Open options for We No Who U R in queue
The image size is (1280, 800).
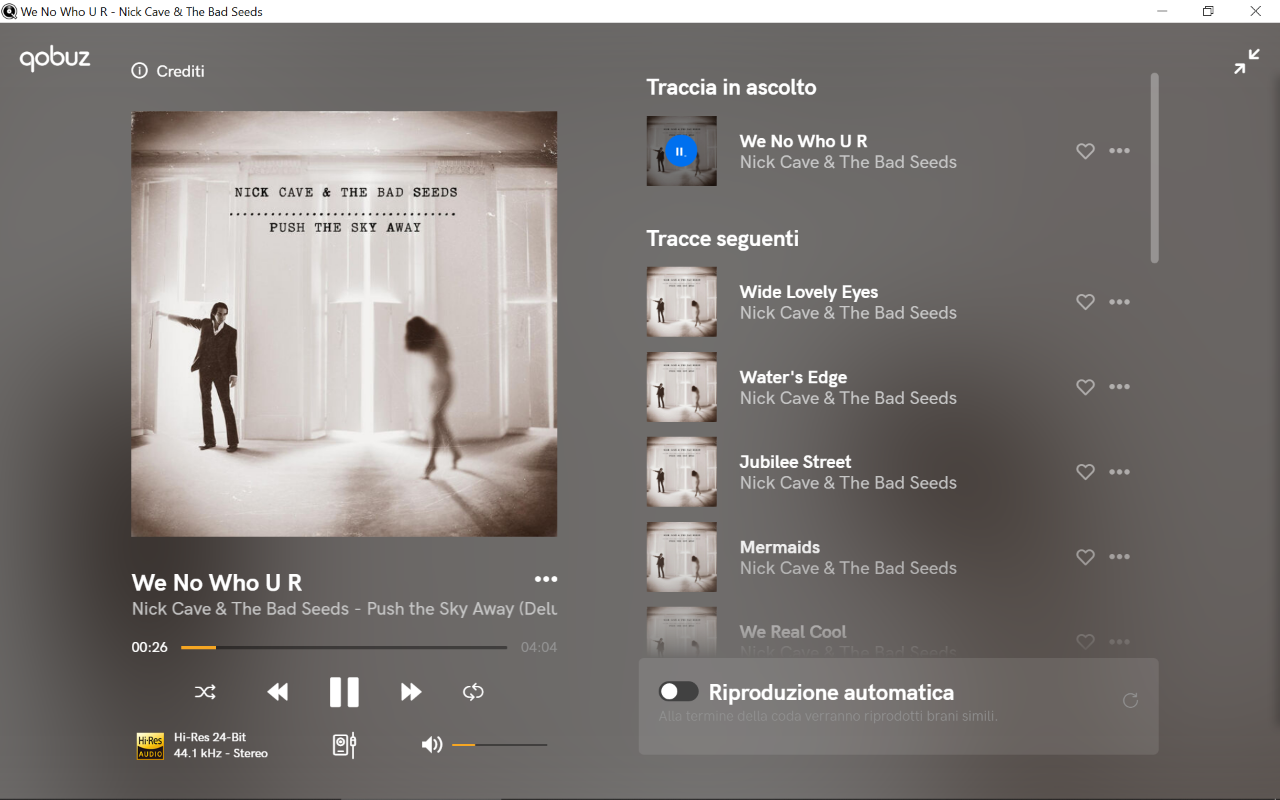[x=1120, y=151]
